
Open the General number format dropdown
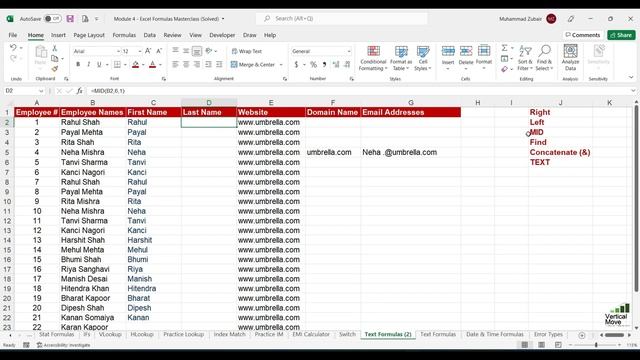349,51
